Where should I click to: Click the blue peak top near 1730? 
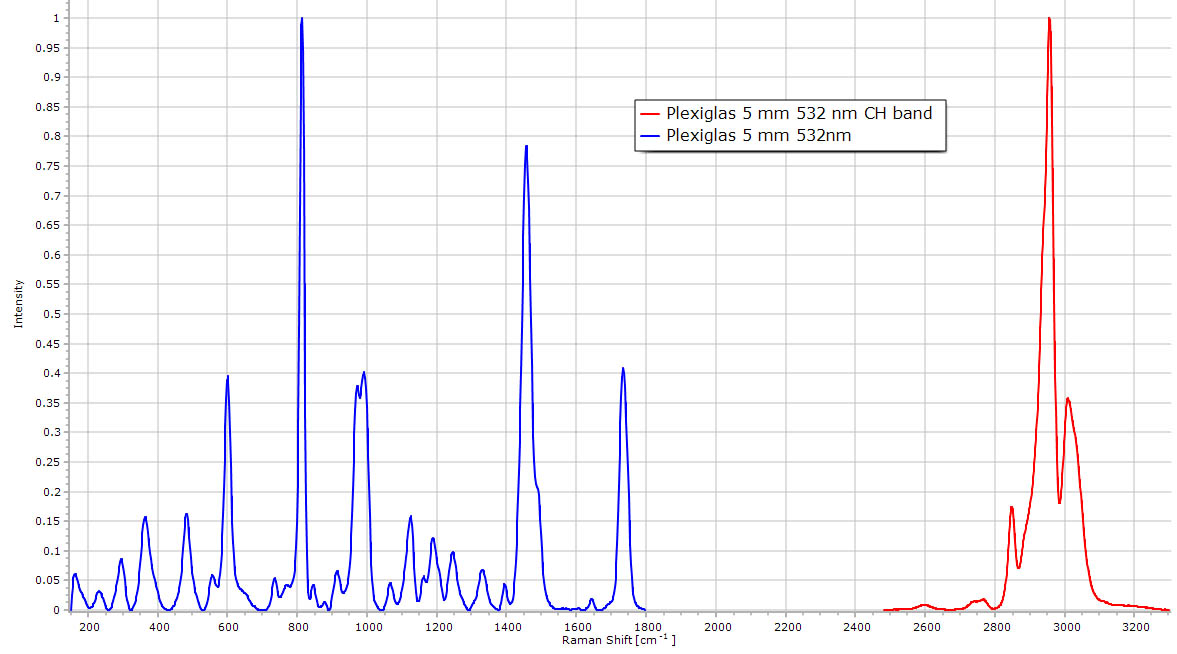623,369
